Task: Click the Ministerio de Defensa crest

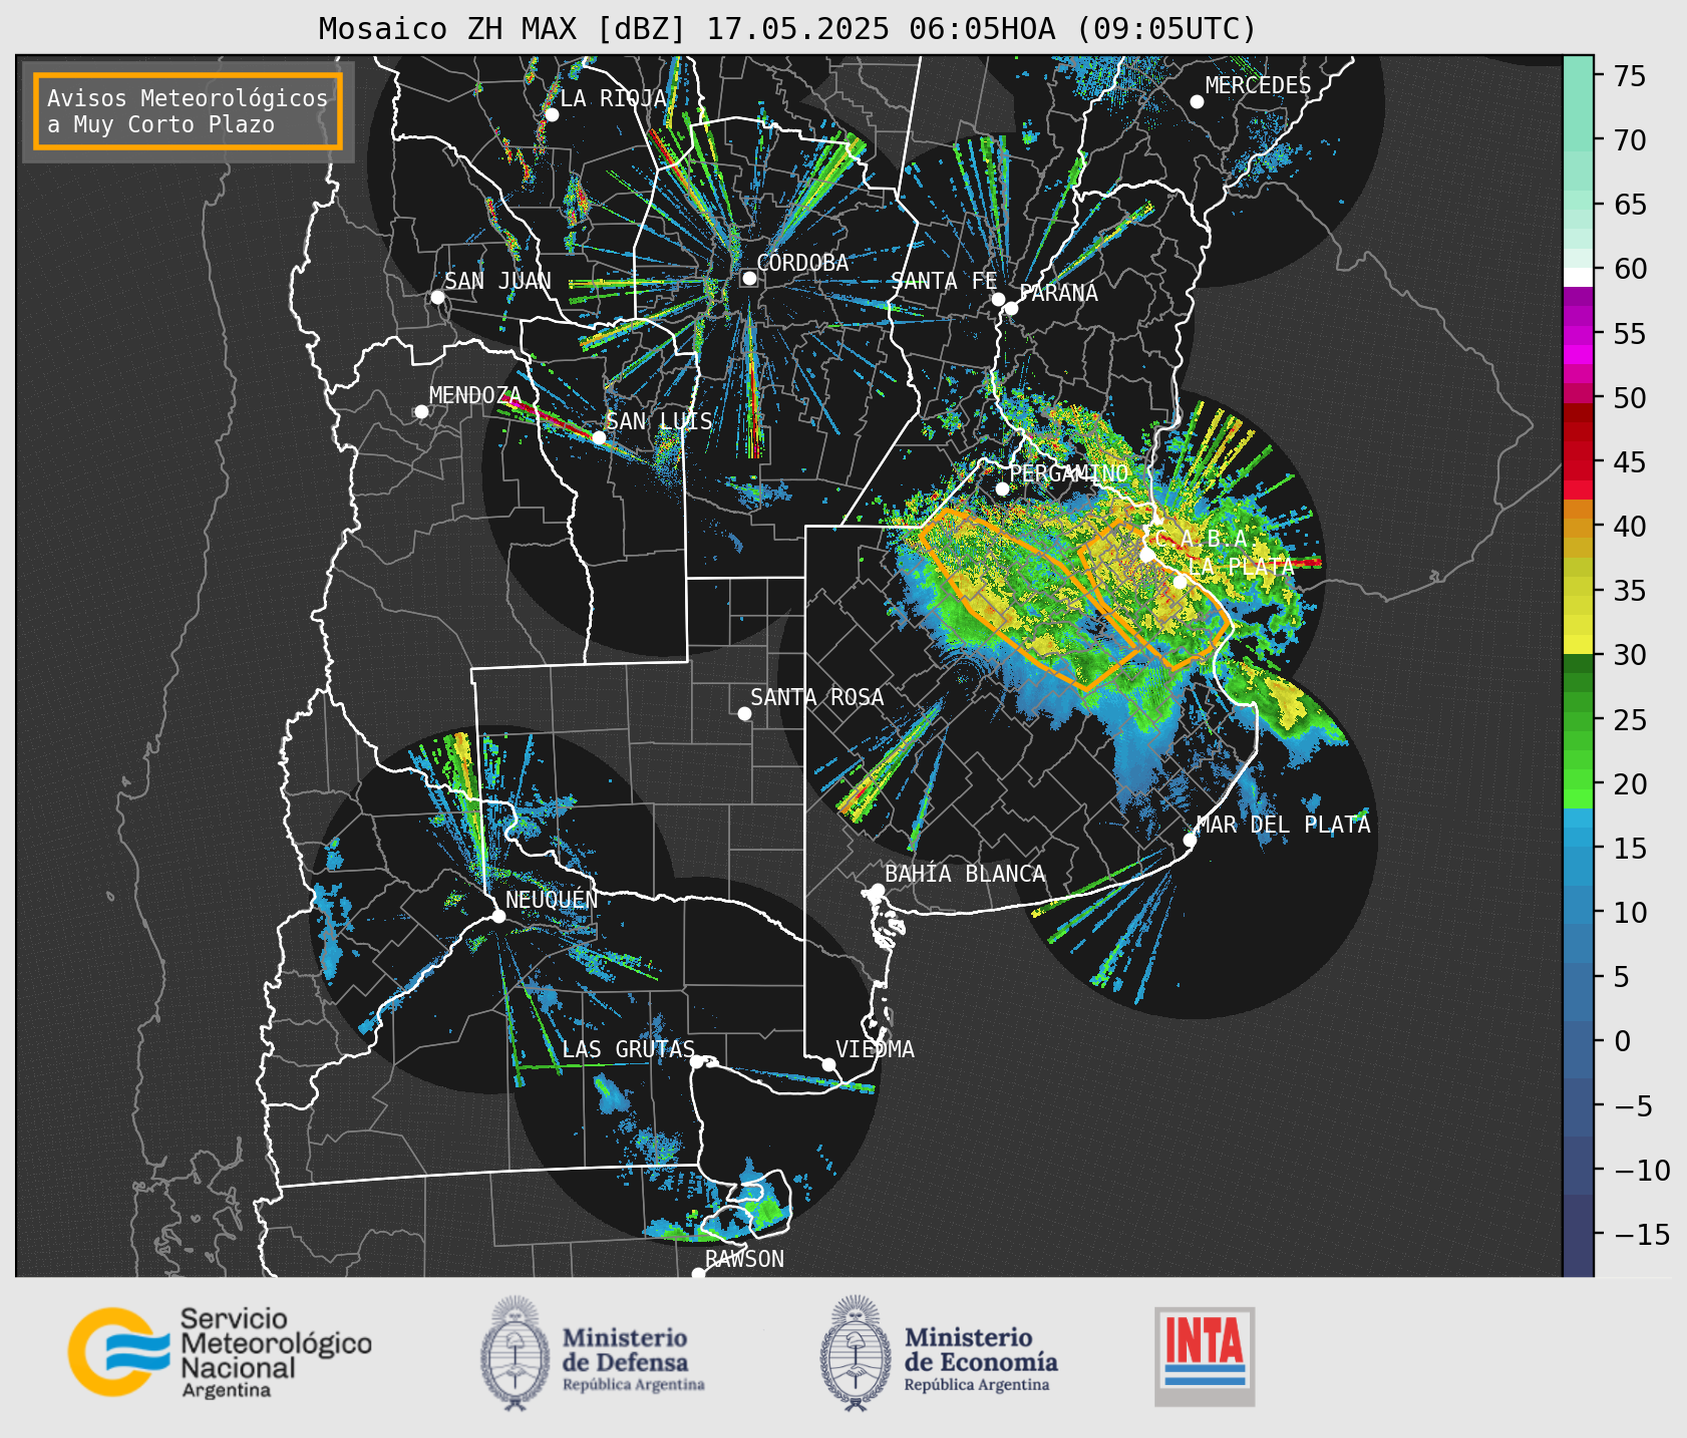Action: [x=516, y=1353]
